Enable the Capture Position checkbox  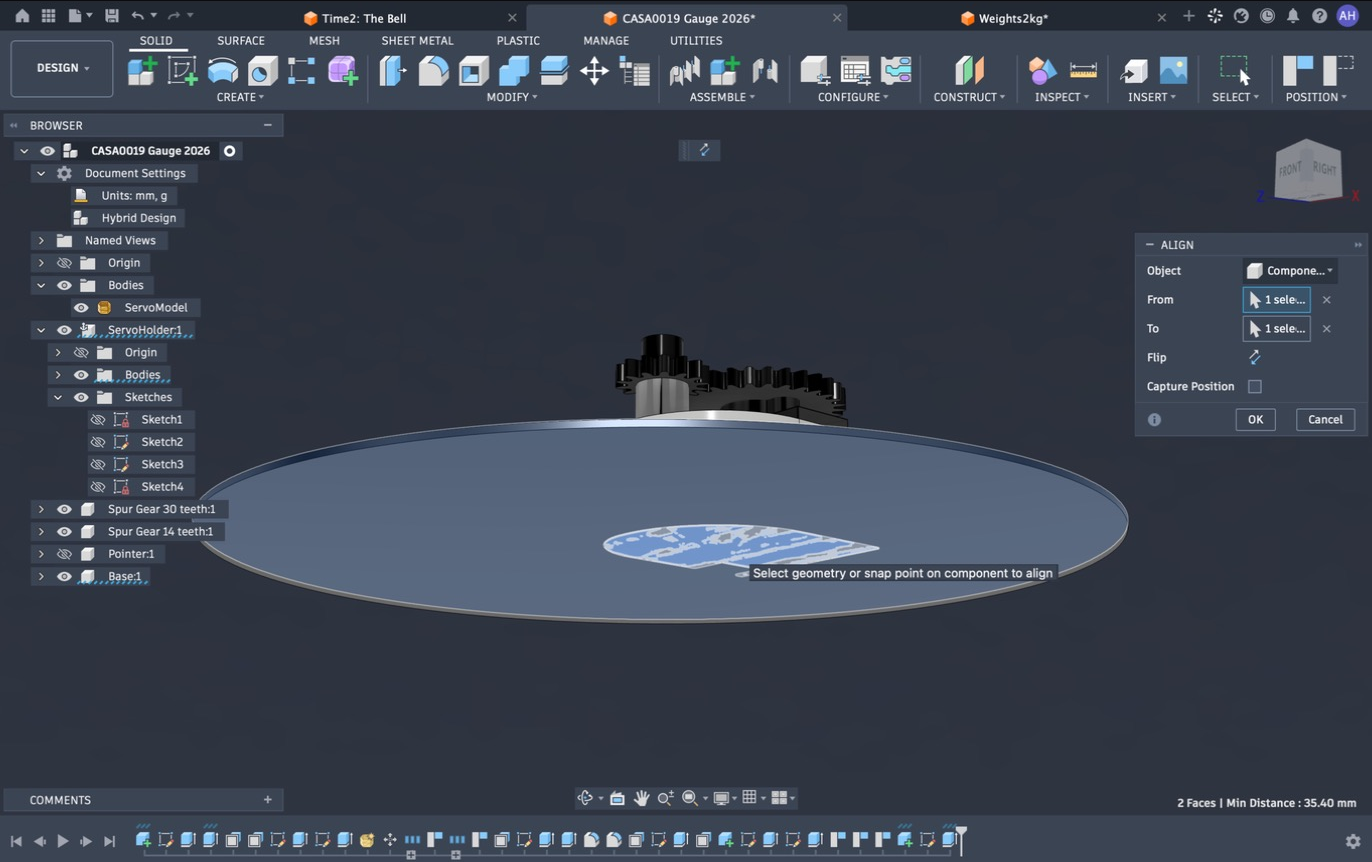click(x=1255, y=386)
